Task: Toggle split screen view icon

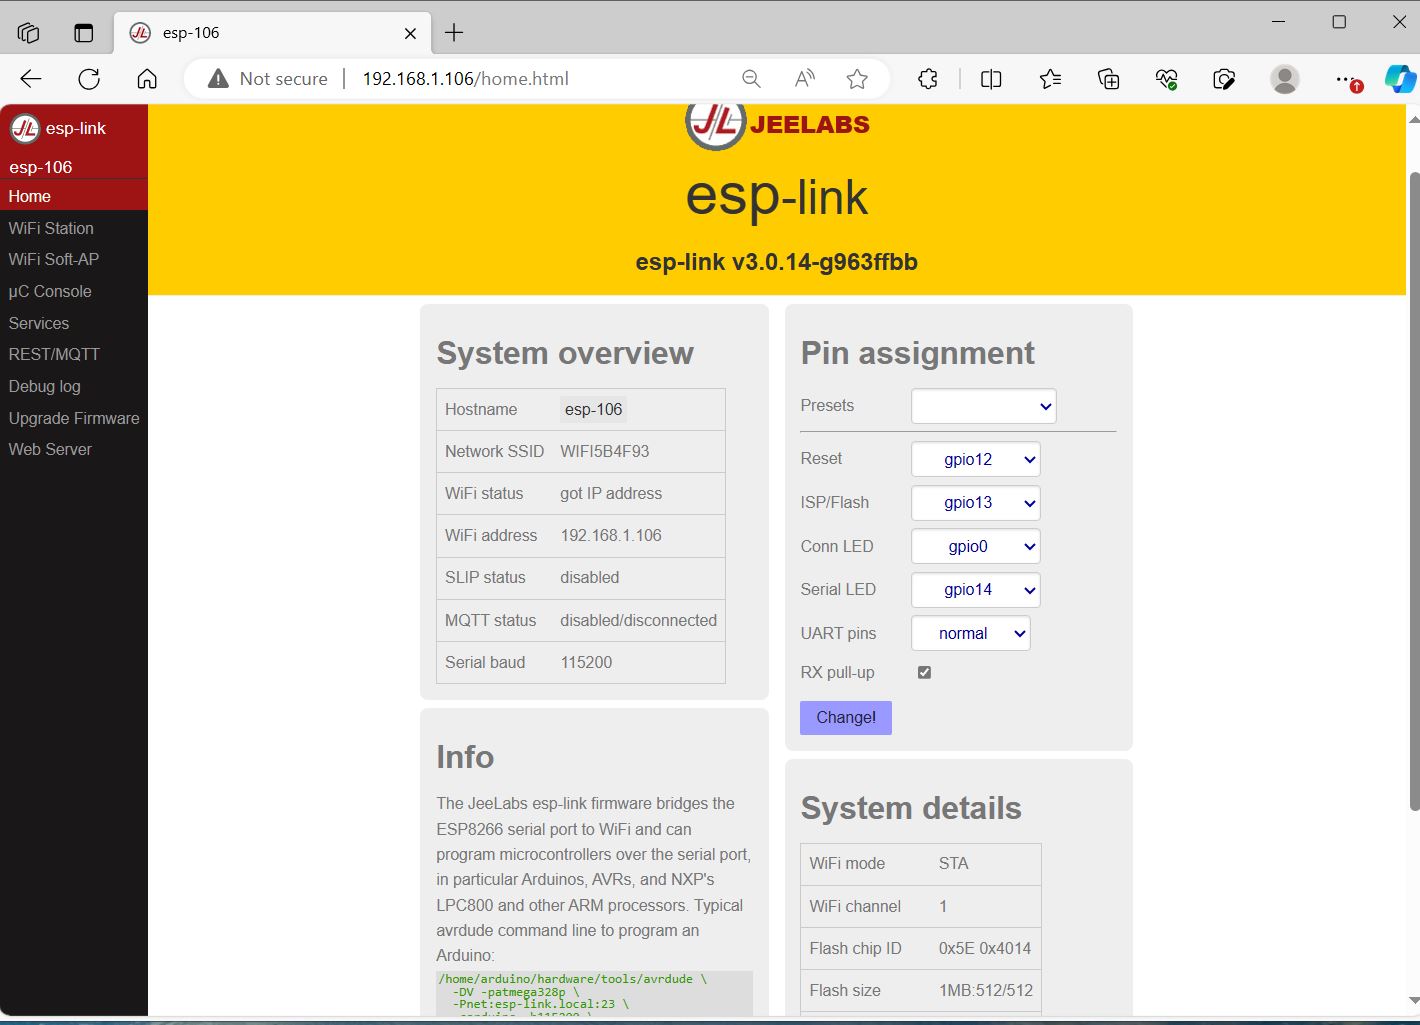Action: click(x=991, y=79)
